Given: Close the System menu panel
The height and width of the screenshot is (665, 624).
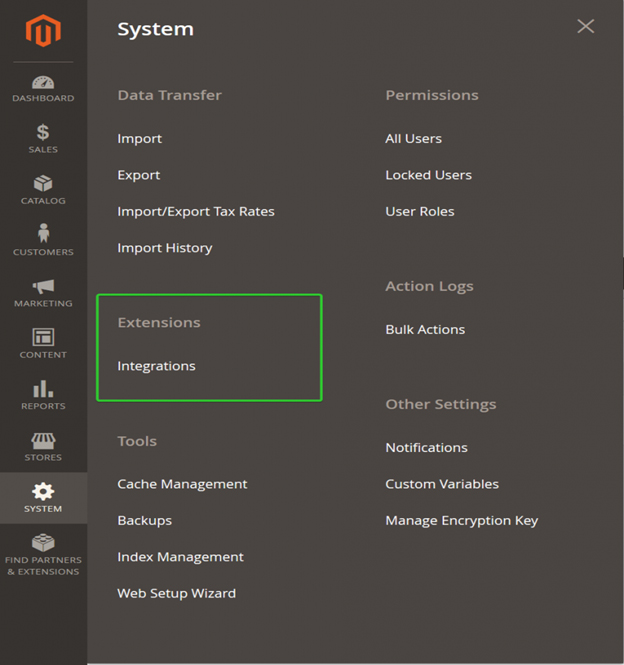Looking at the screenshot, I should (x=585, y=26).
